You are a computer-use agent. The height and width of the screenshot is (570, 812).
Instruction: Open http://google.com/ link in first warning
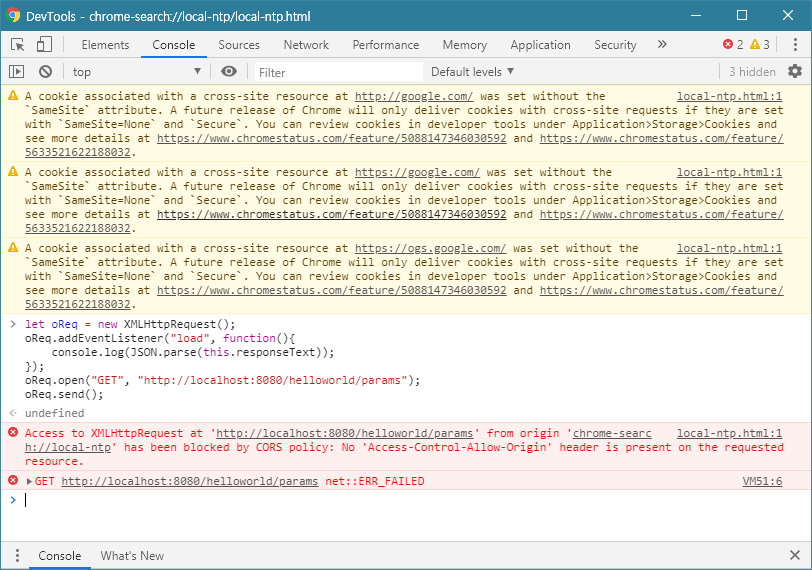[x=414, y=96]
